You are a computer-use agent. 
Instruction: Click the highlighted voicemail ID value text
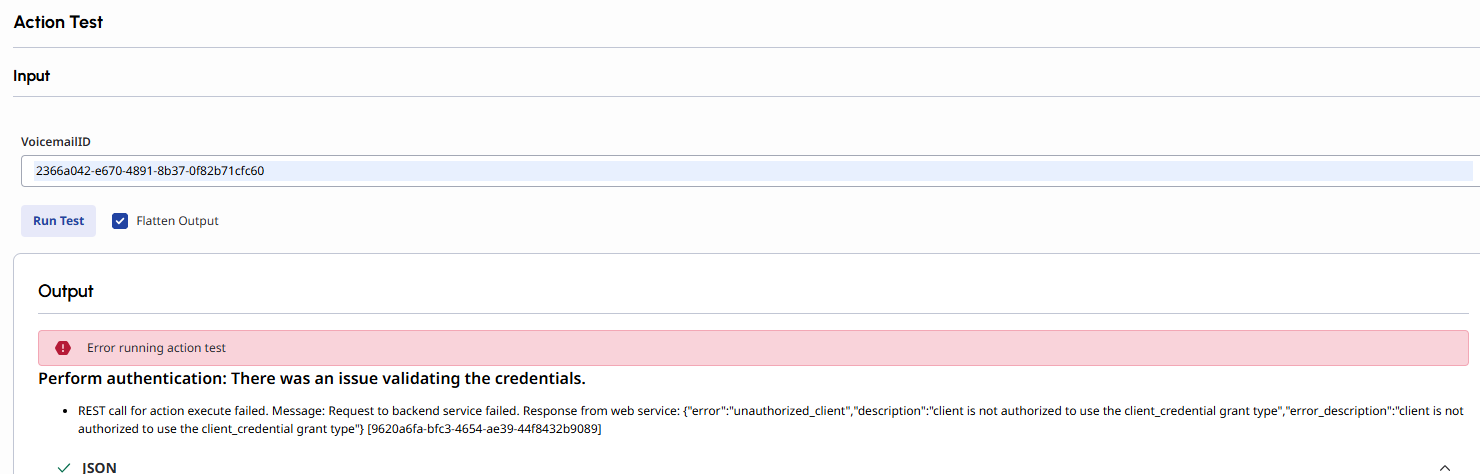click(x=150, y=171)
